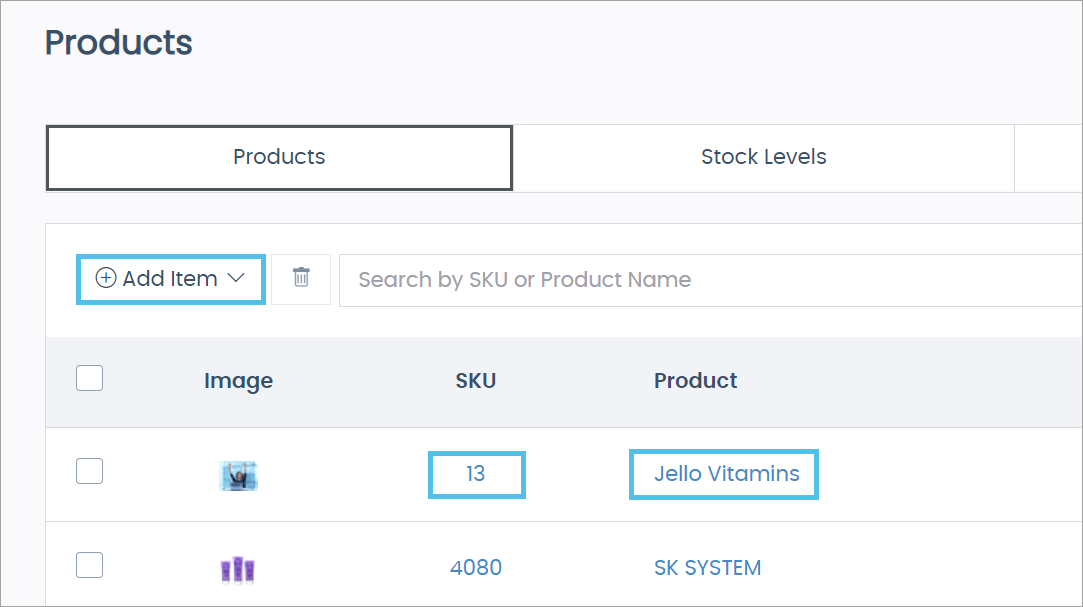Expand the Add Item dropdown chevron
The image size is (1083, 607).
[x=237, y=279]
